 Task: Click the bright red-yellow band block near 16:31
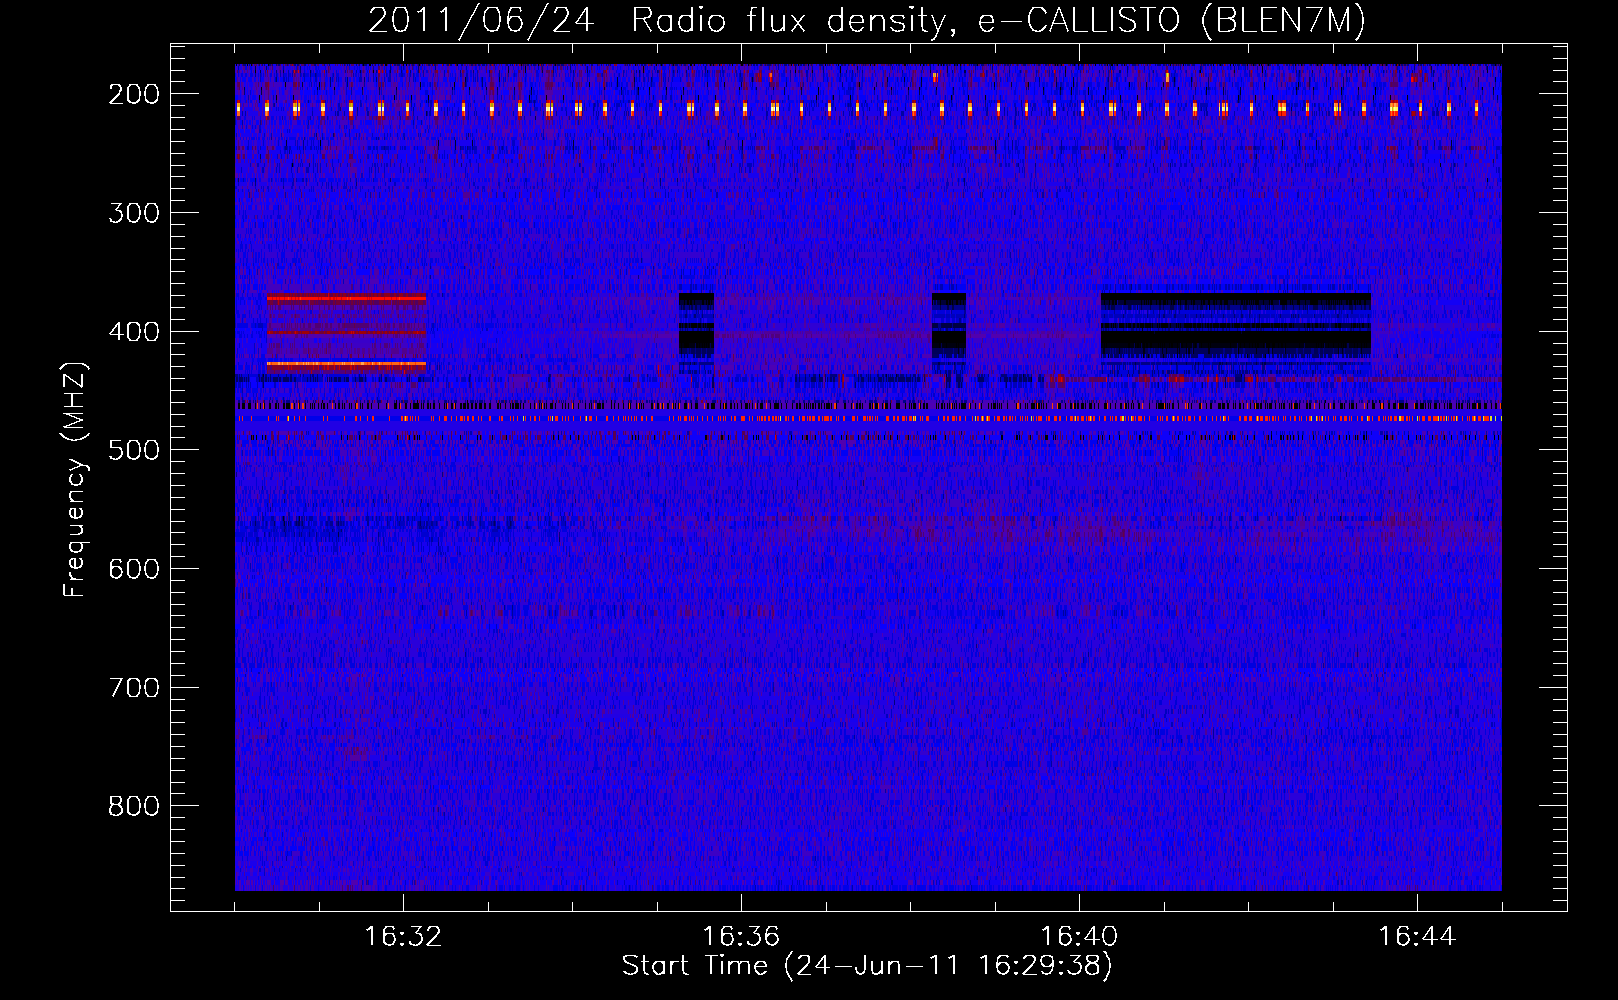coord(346,333)
